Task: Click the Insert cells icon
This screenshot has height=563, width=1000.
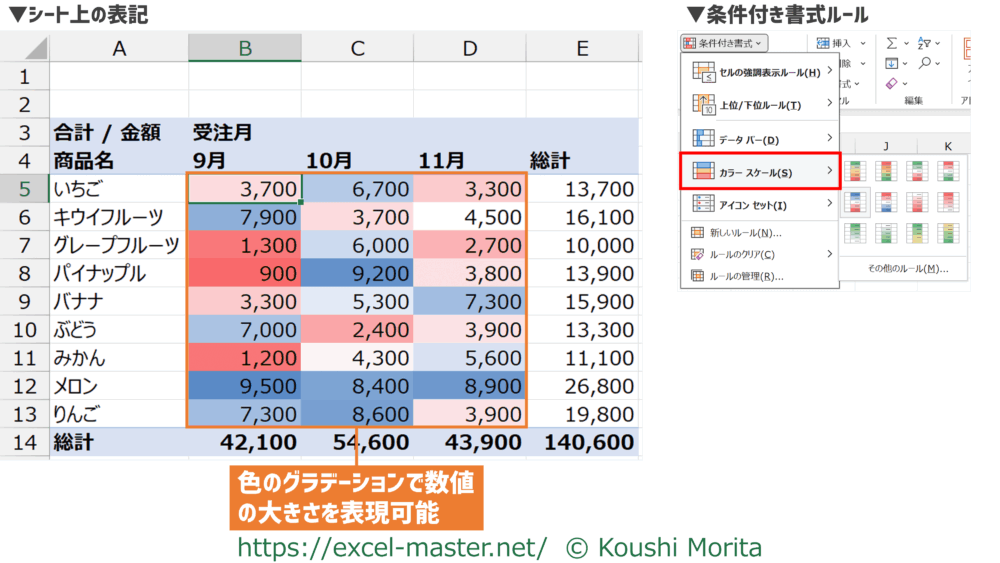Action: (824, 43)
